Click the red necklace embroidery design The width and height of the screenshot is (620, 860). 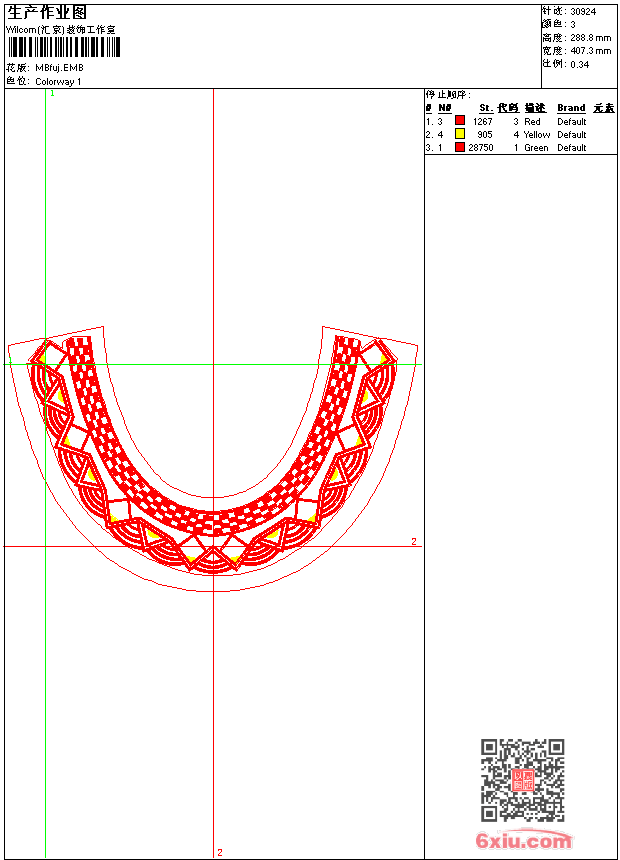tap(213, 520)
